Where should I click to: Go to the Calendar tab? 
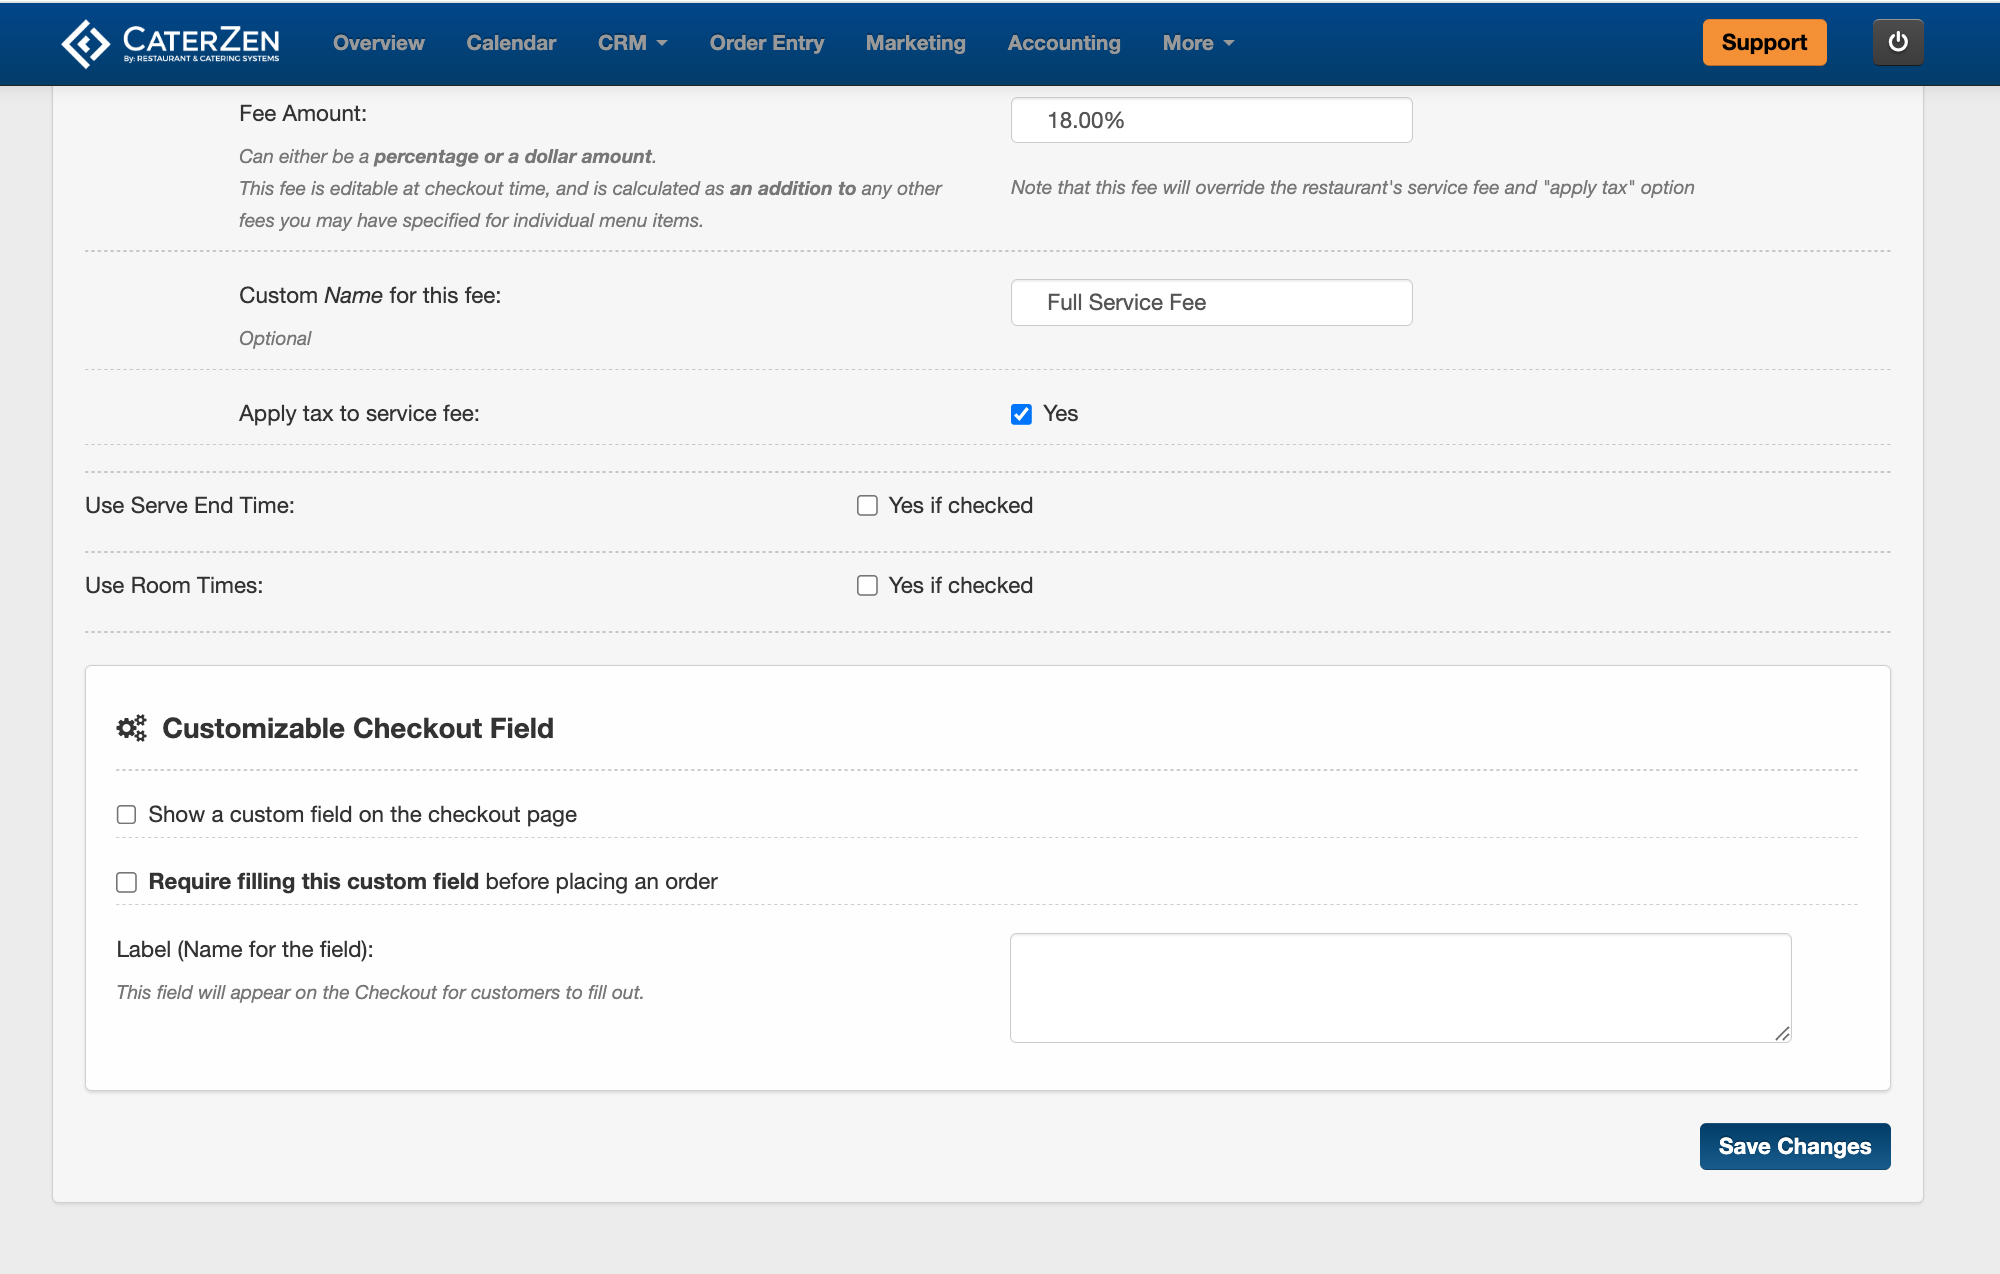(x=511, y=43)
